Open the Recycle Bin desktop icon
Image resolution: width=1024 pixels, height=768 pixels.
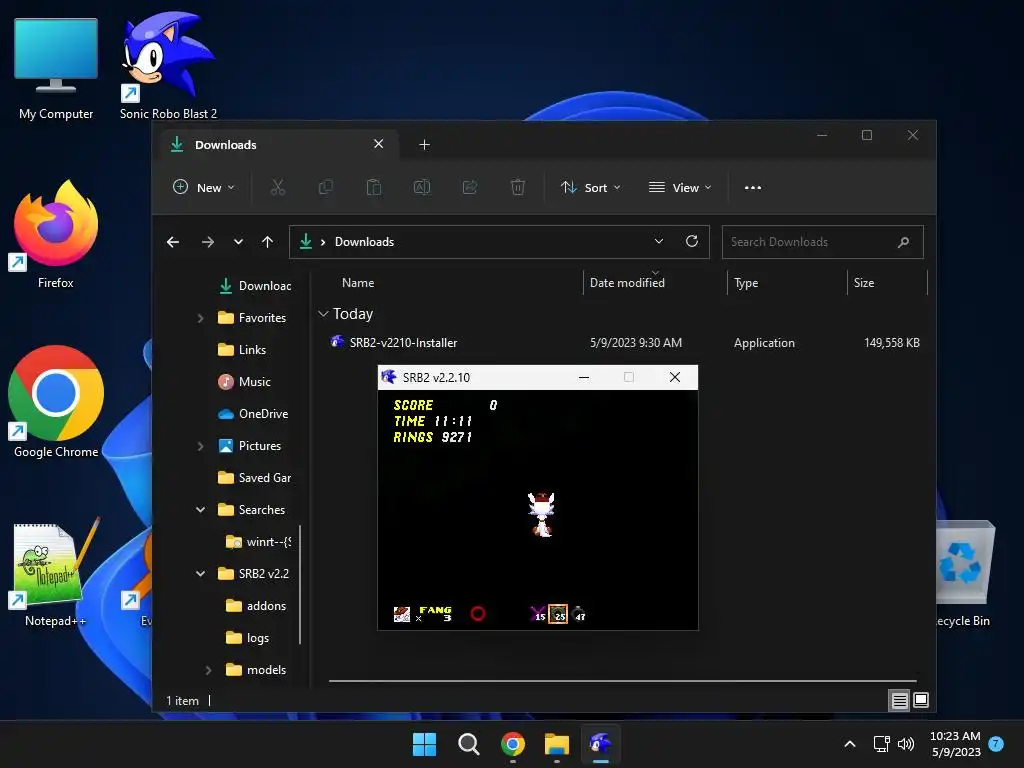coord(965,571)
